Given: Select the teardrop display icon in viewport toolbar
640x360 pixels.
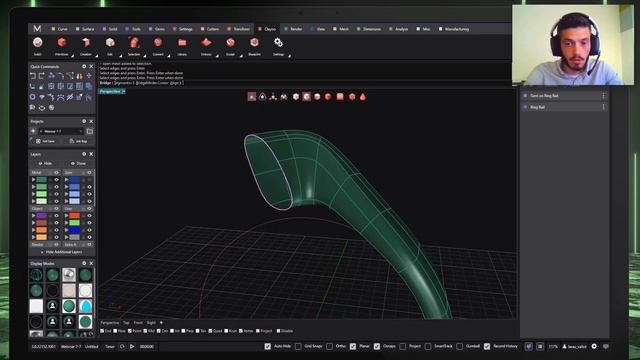Looking at the screenshot, I should (362, 97).
